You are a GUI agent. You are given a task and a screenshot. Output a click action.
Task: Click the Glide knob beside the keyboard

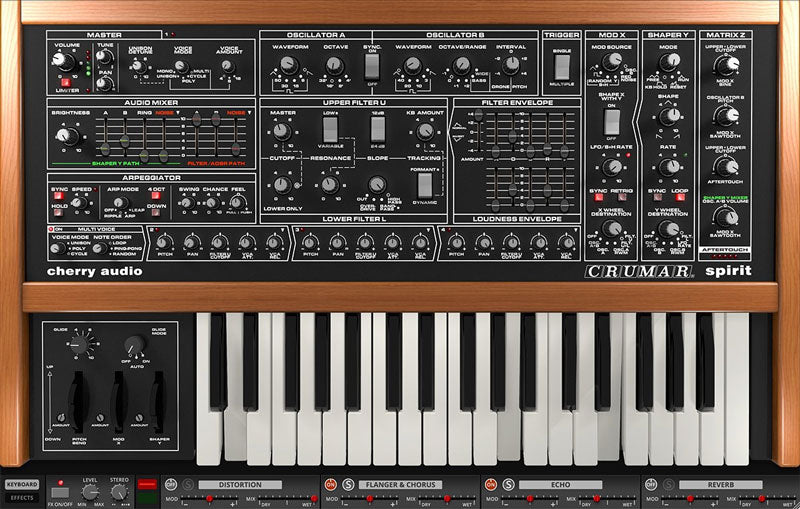(x=79, y=345)
